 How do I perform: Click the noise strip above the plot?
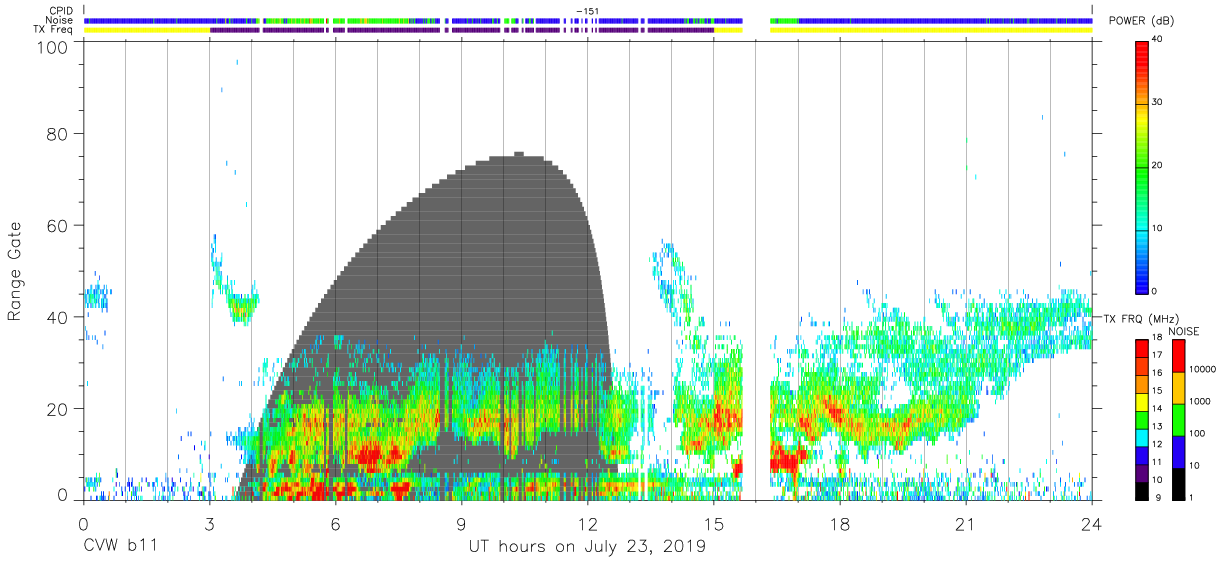click(588, 20)
